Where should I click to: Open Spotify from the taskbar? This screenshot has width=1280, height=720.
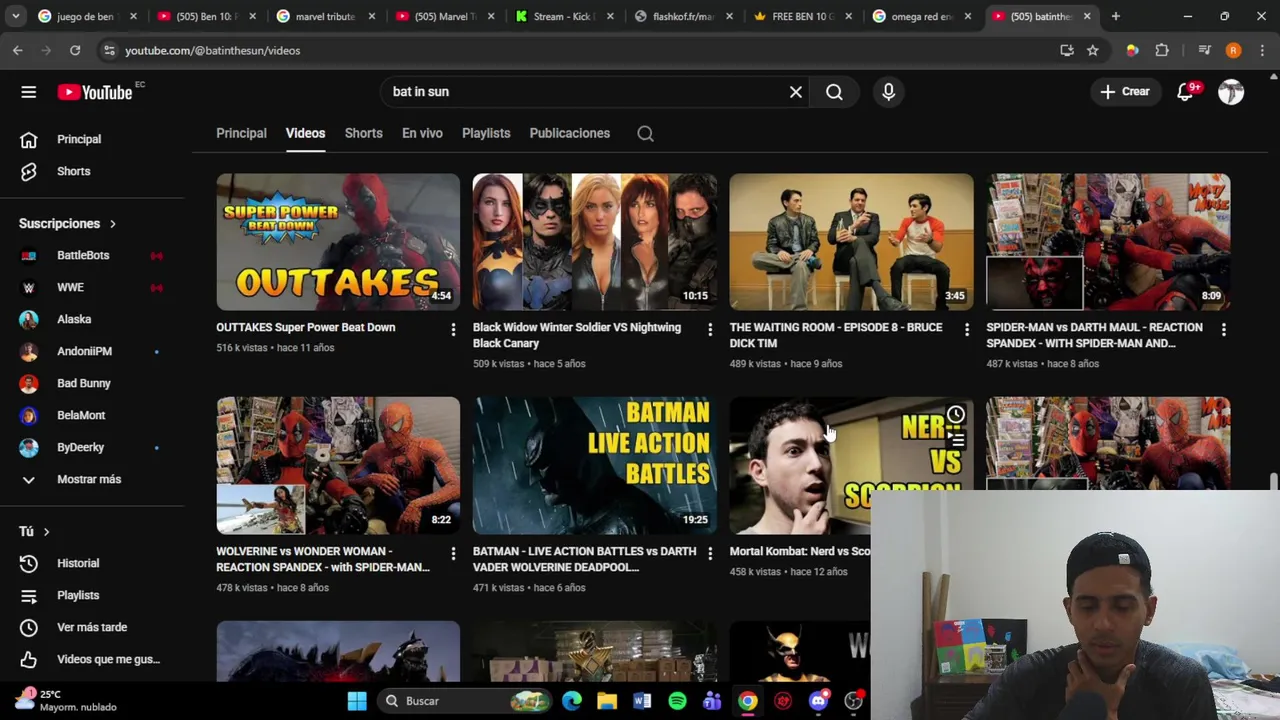677,701
